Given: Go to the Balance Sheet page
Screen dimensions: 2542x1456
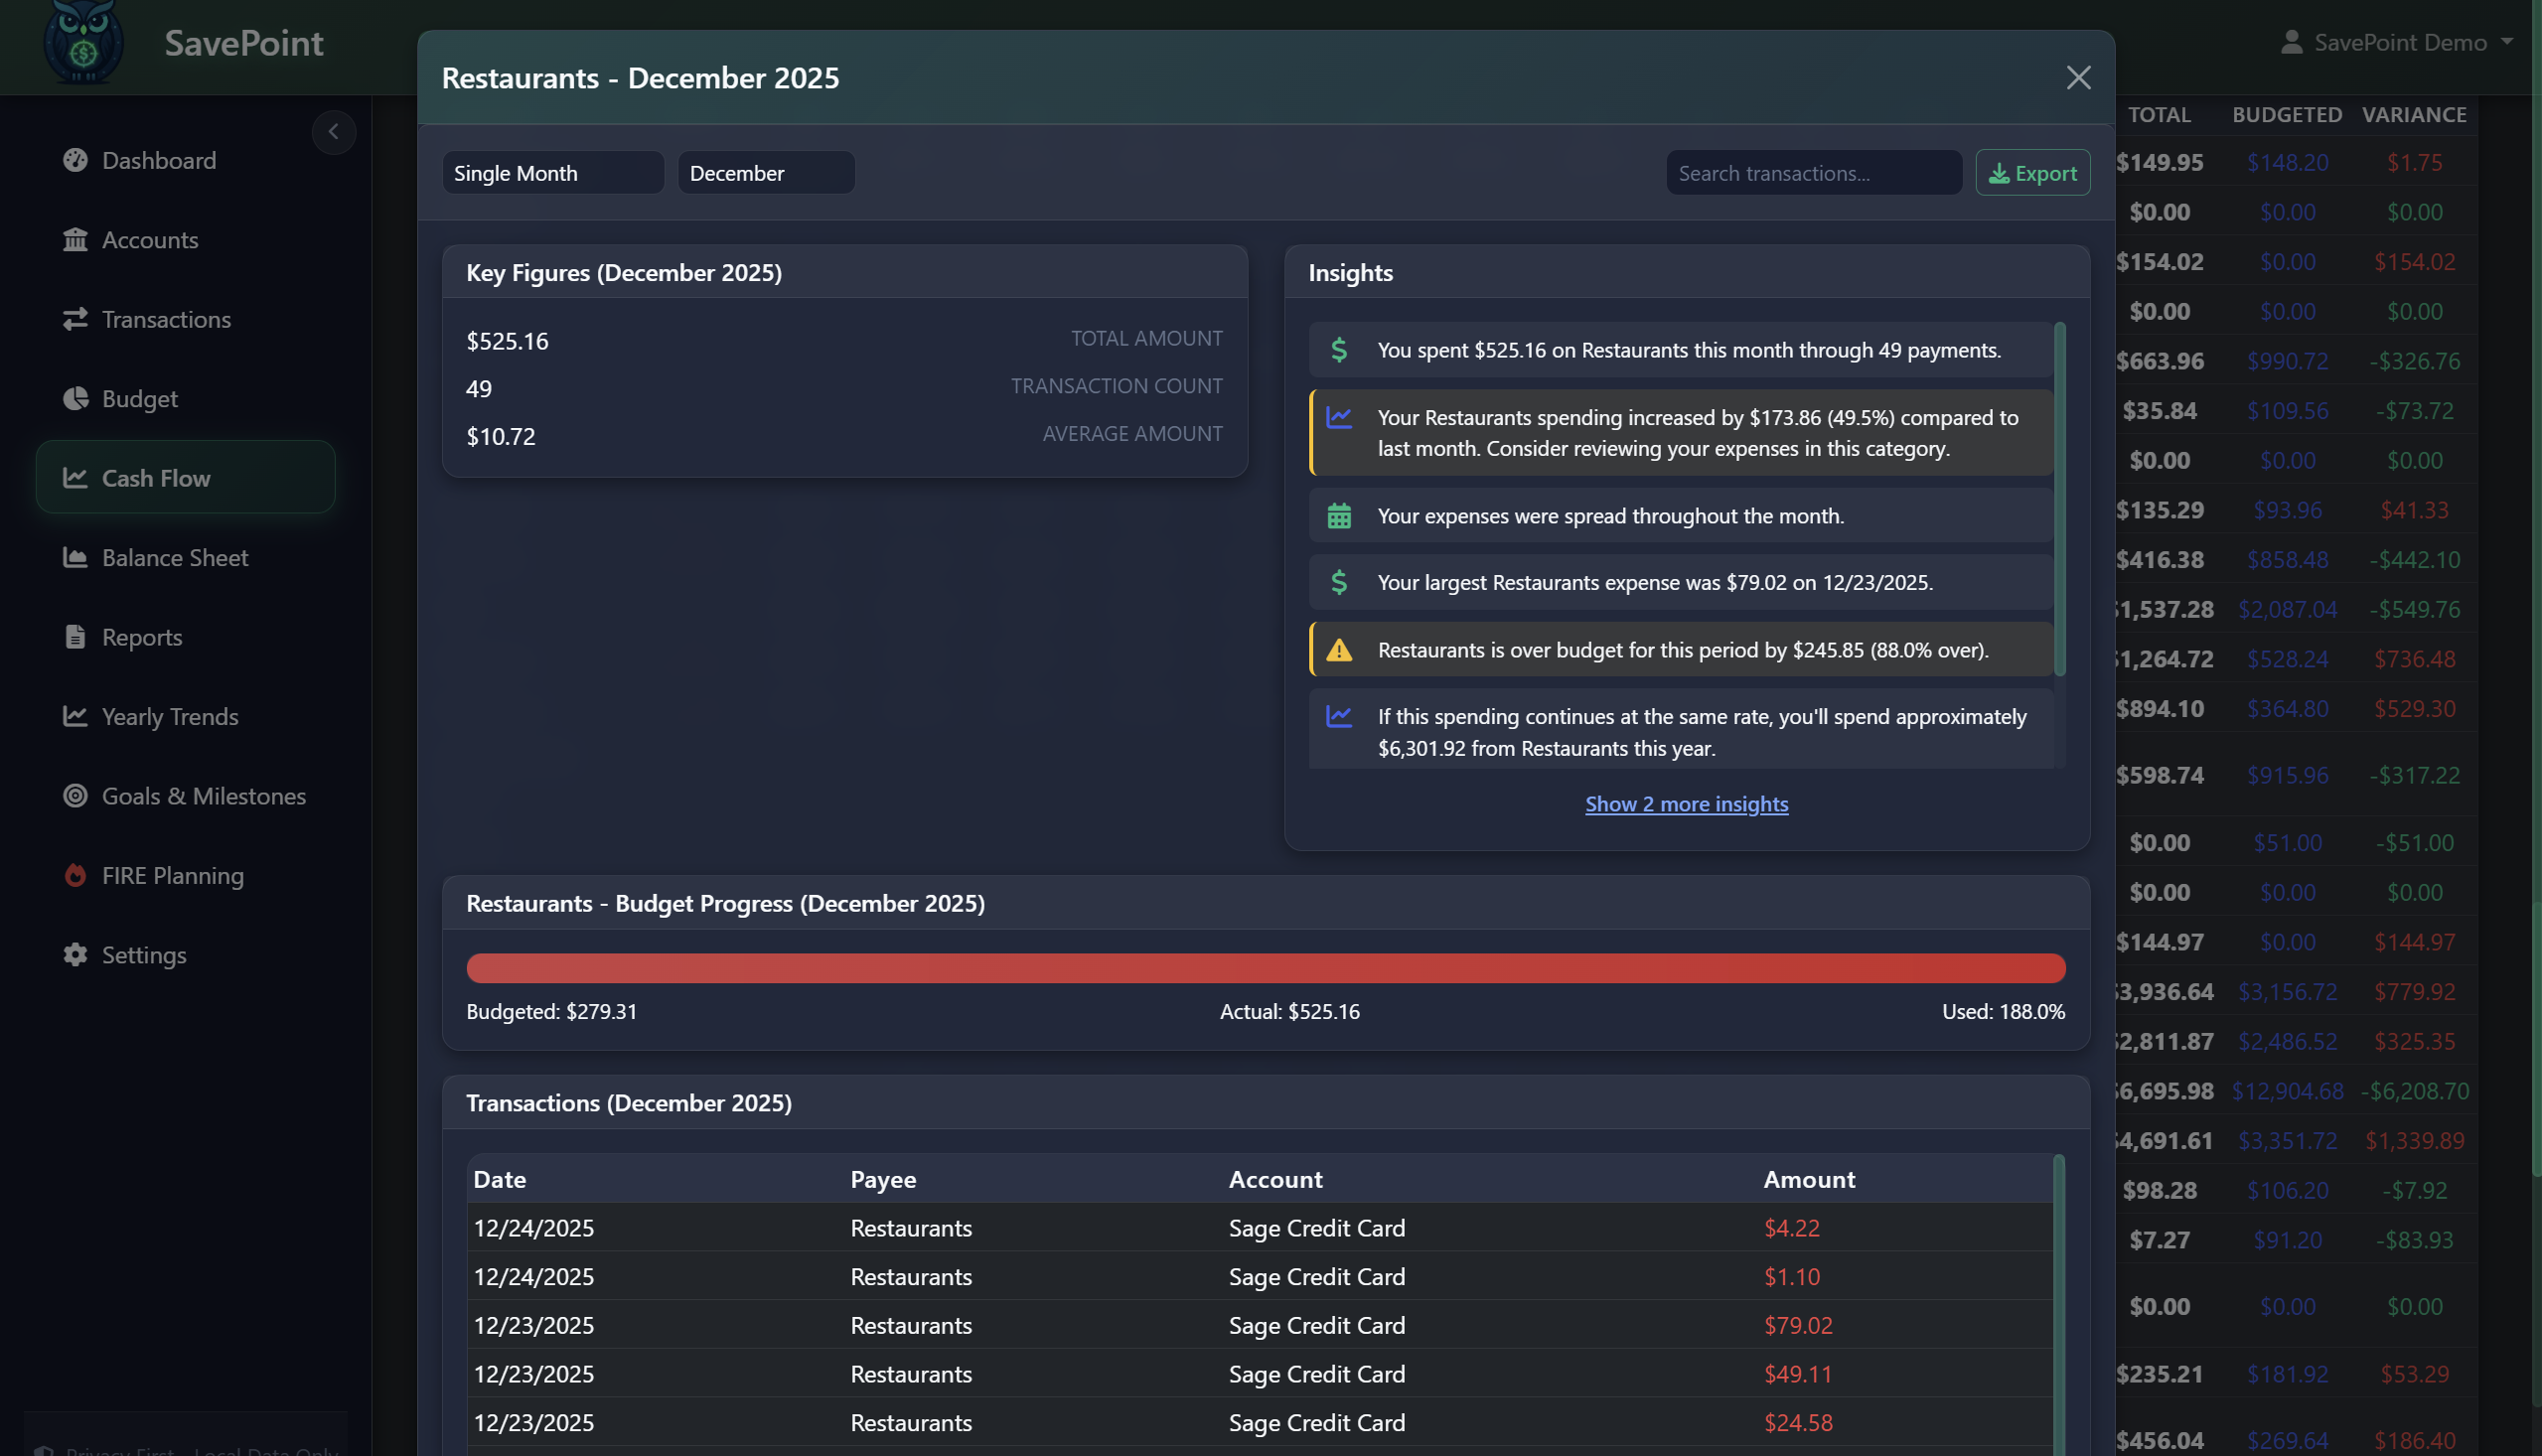Looking at the screenshot, I should pos(175,558).
